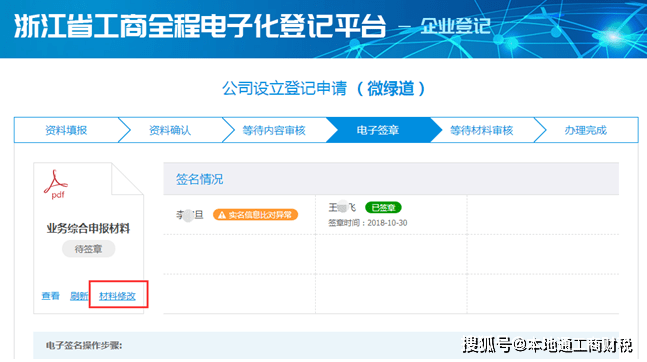Image resolution: width=647 pixels, height=362 pixels.
Task: Click the warning triangle icon in orange badge
Action: coord(222,215)
